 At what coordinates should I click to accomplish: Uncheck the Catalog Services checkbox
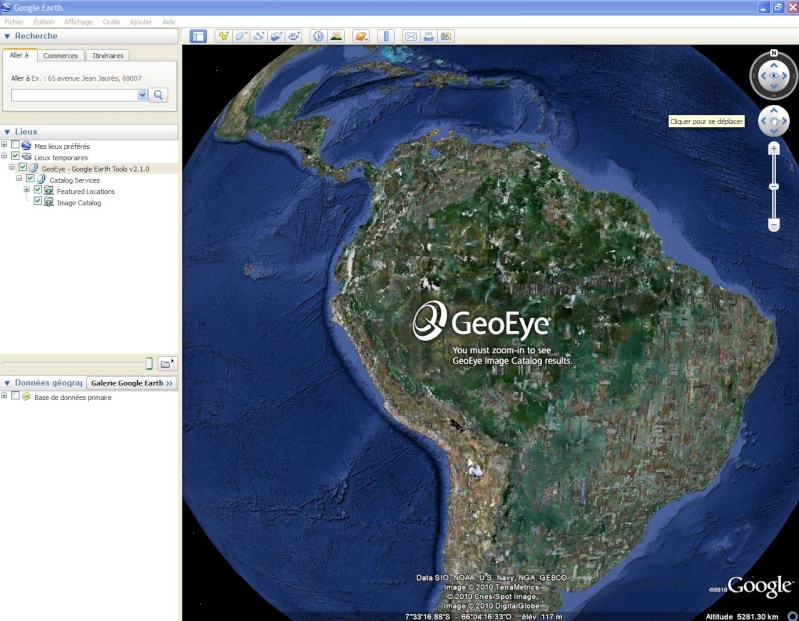click(x=31, y=178)
